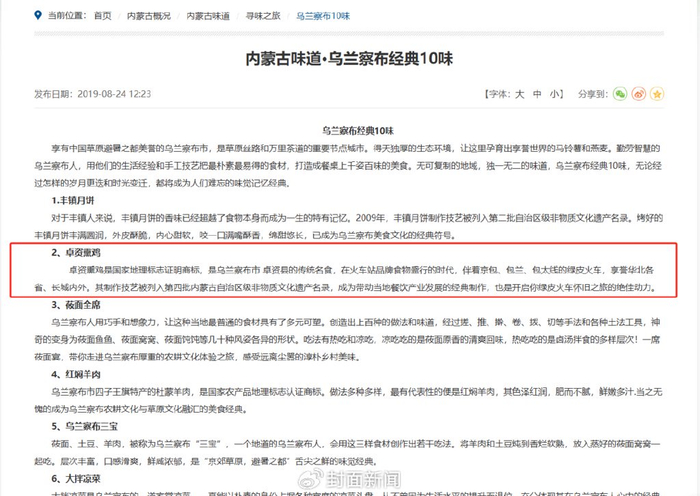The height and width of the screenshot is (496, 700).
Task: Set font size to 大
Action: click(x=520, y=94)
